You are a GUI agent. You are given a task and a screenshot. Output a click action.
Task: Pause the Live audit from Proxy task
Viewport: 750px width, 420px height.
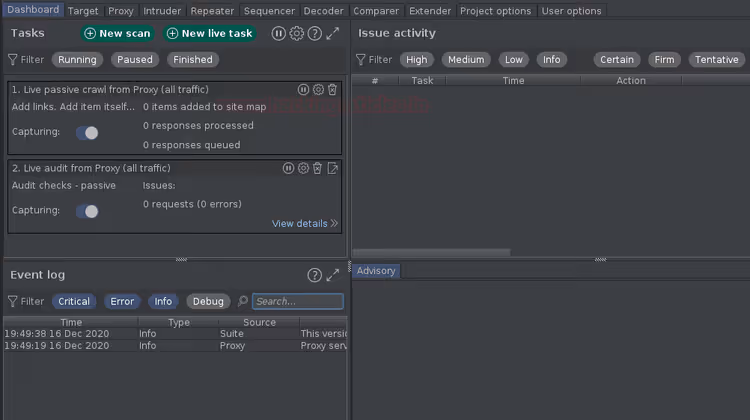(x=288, y=168)
